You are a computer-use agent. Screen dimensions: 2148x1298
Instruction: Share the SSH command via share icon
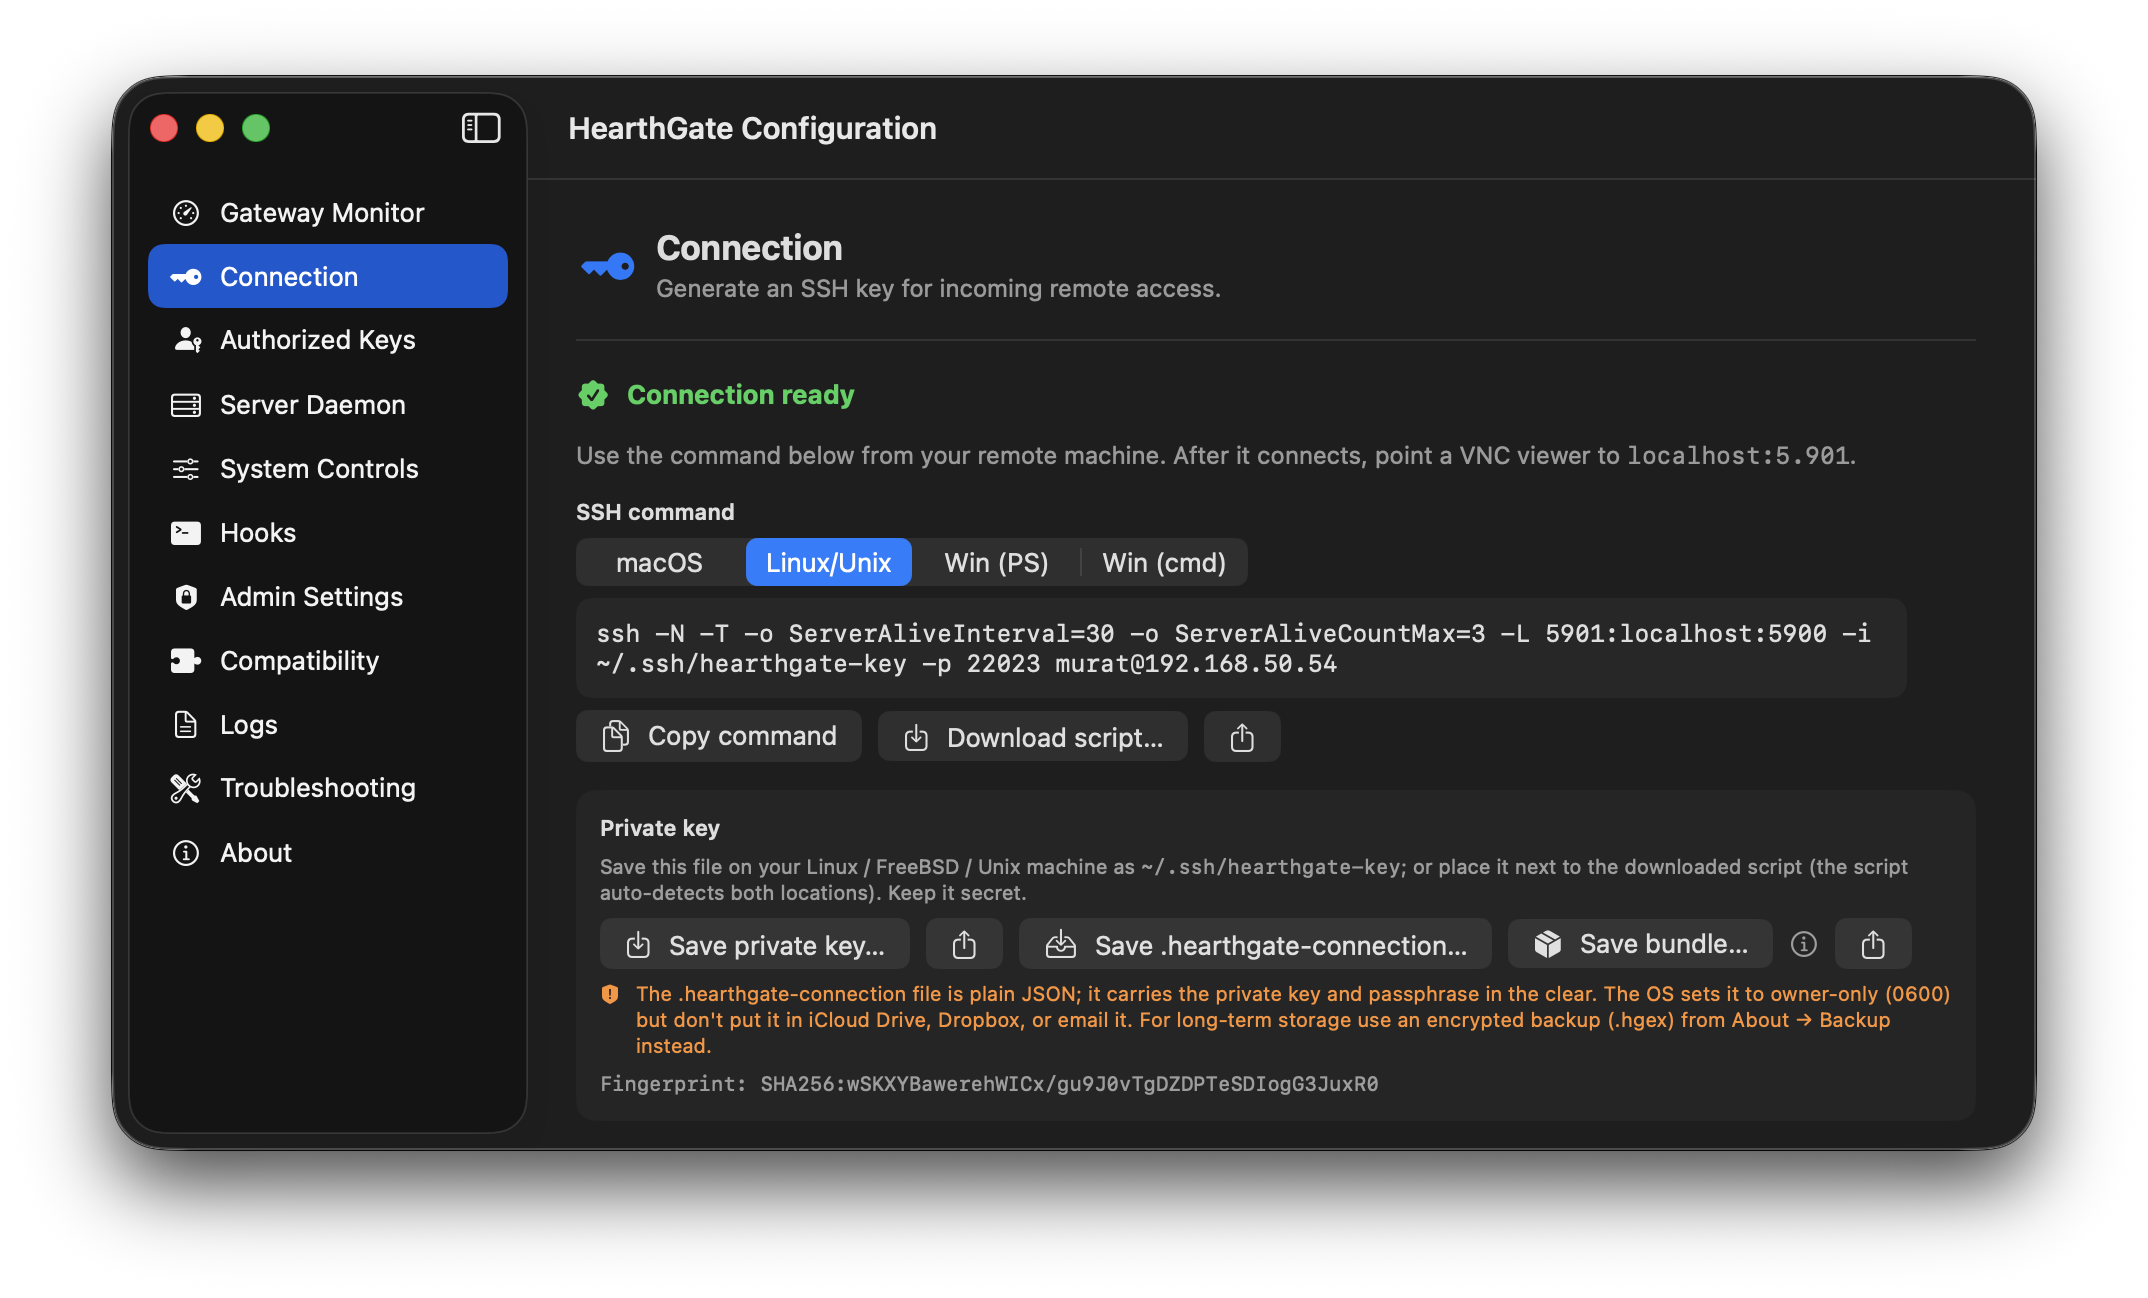(1242, 738)
